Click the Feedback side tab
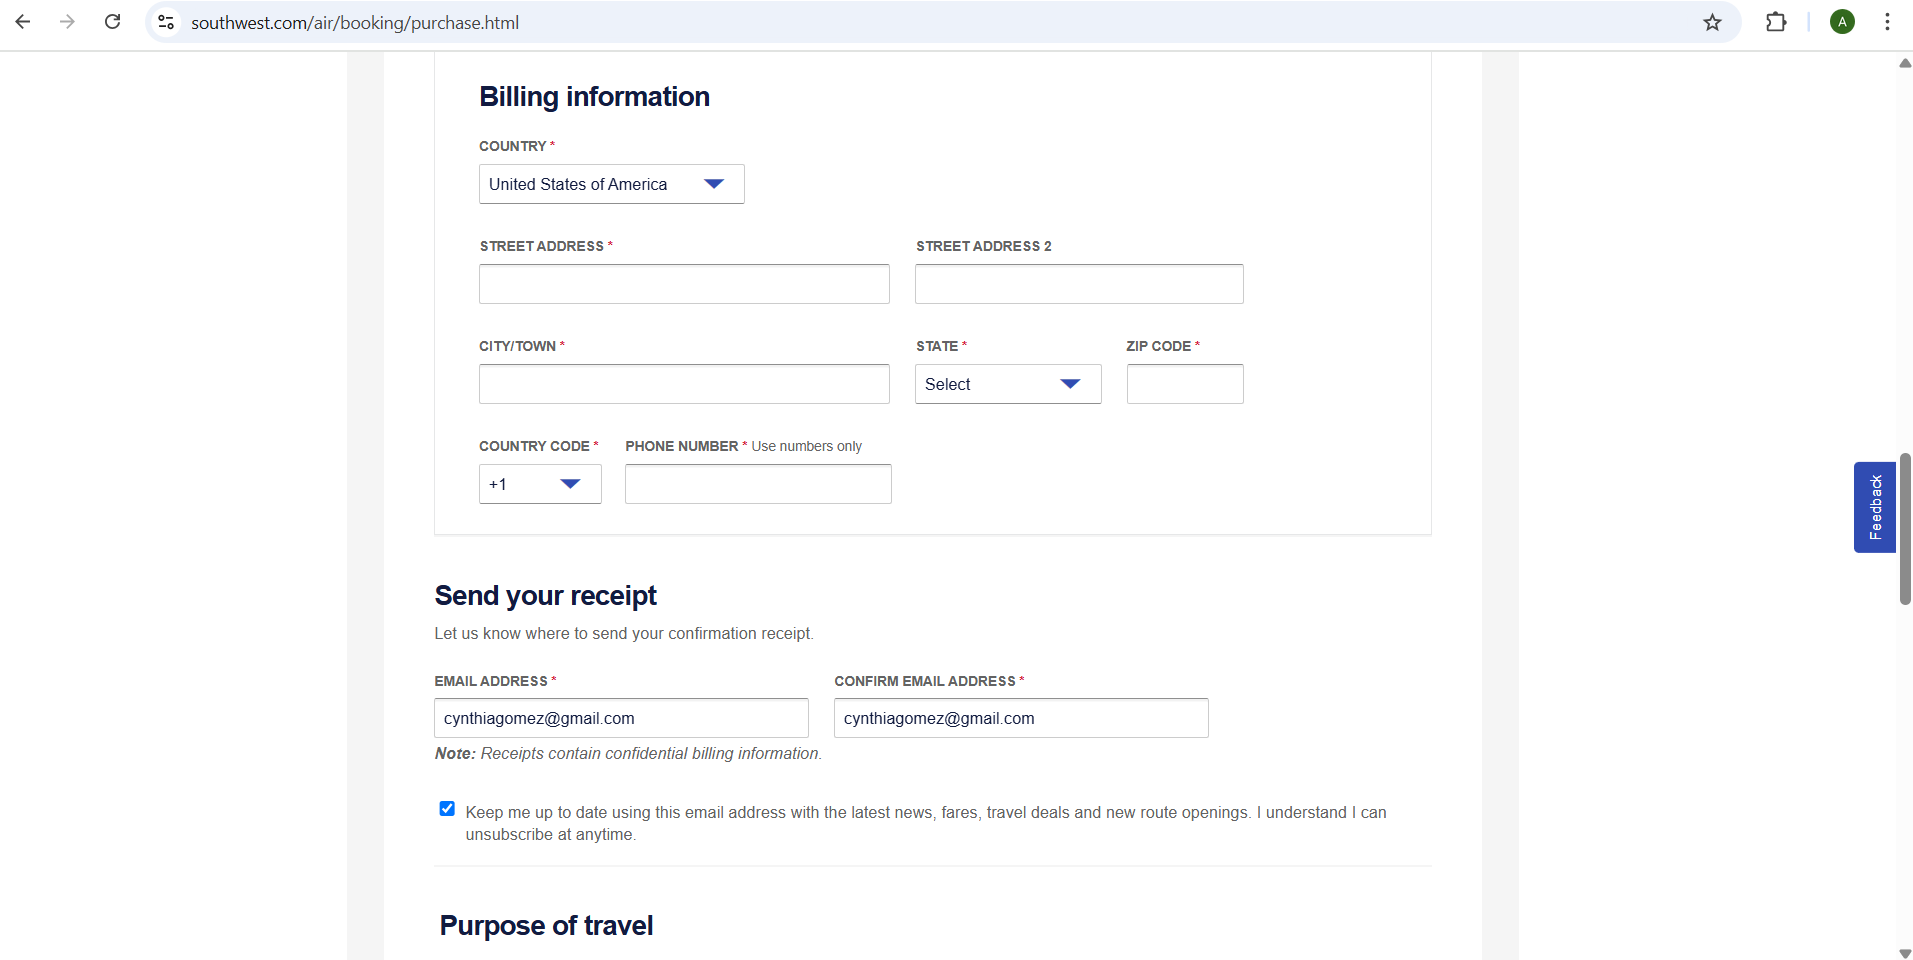 (1874, 507)
